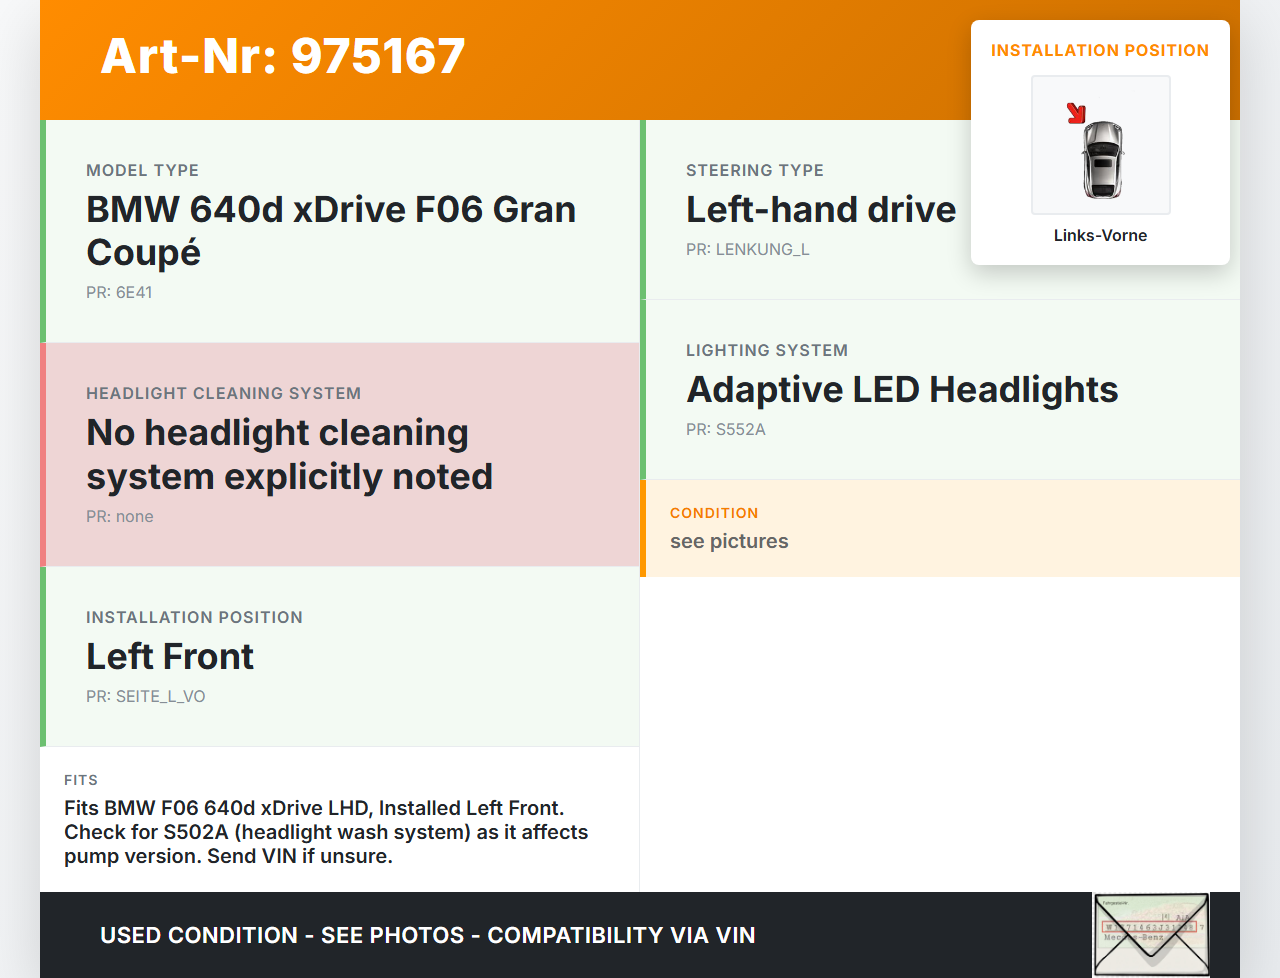The height and width of the screenshot is (978, 1280).
Task: Click the orange "INSTALLATION POSITION" title above the car diagram
Action: (x=1100, y=50)
